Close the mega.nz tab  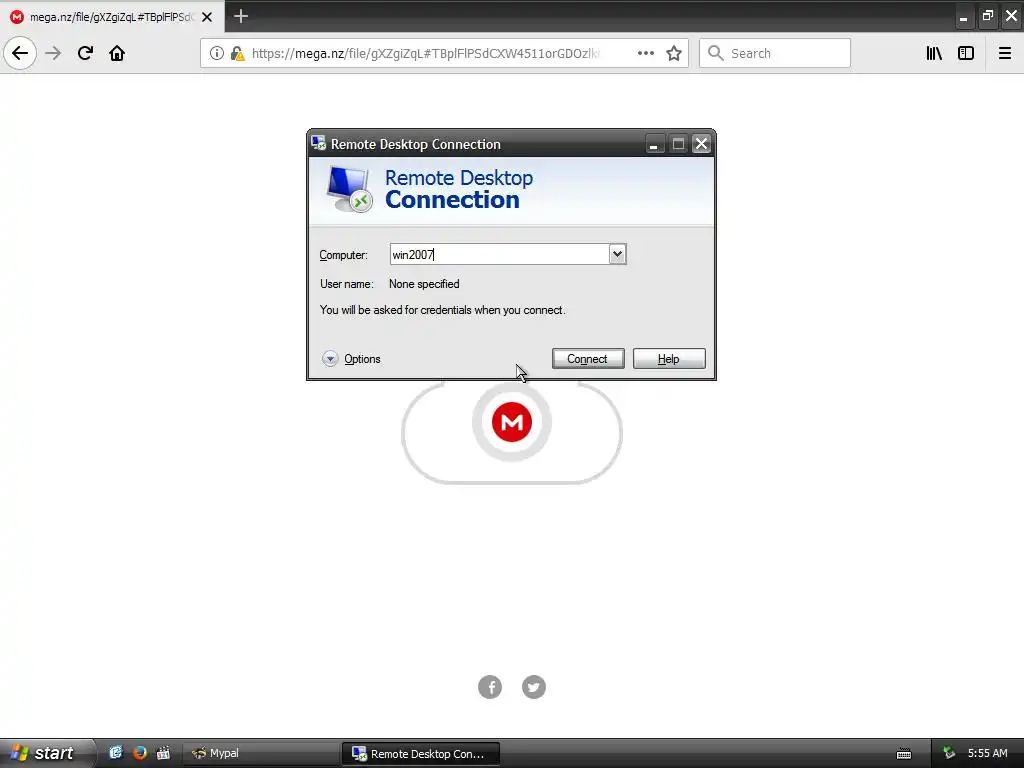coord(207,17)
